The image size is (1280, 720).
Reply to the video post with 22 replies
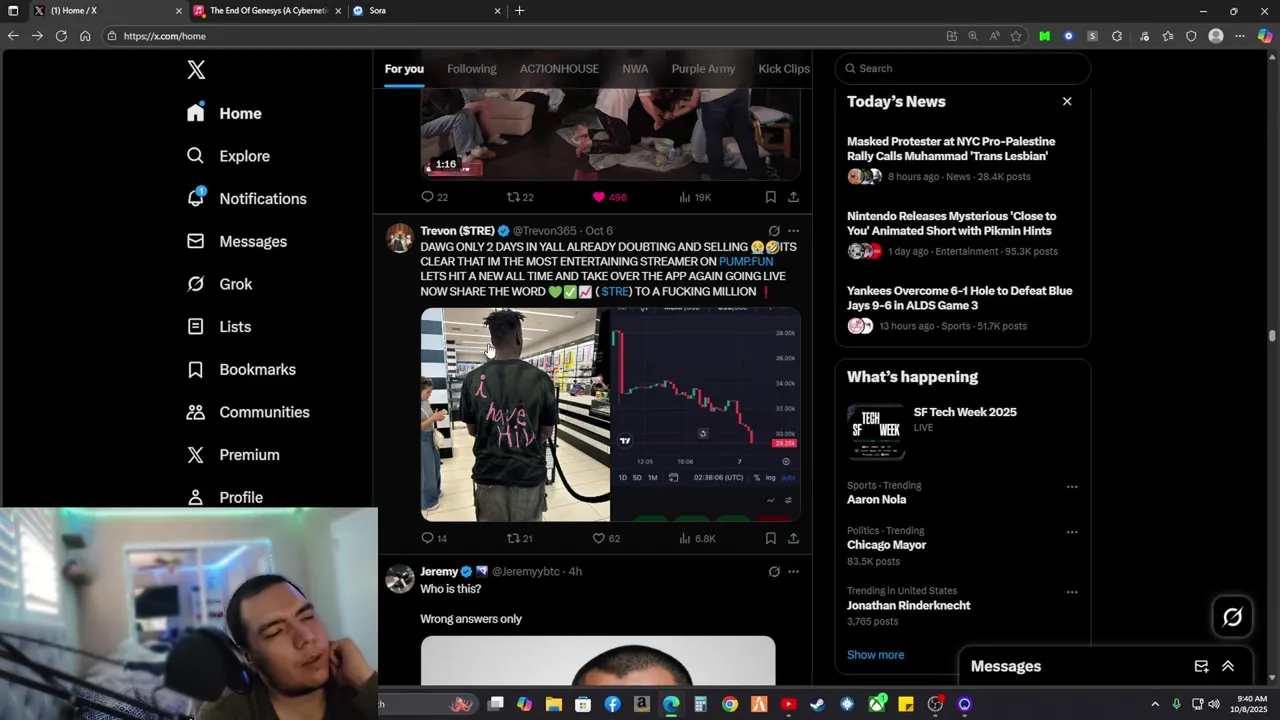tap(434, 197)
